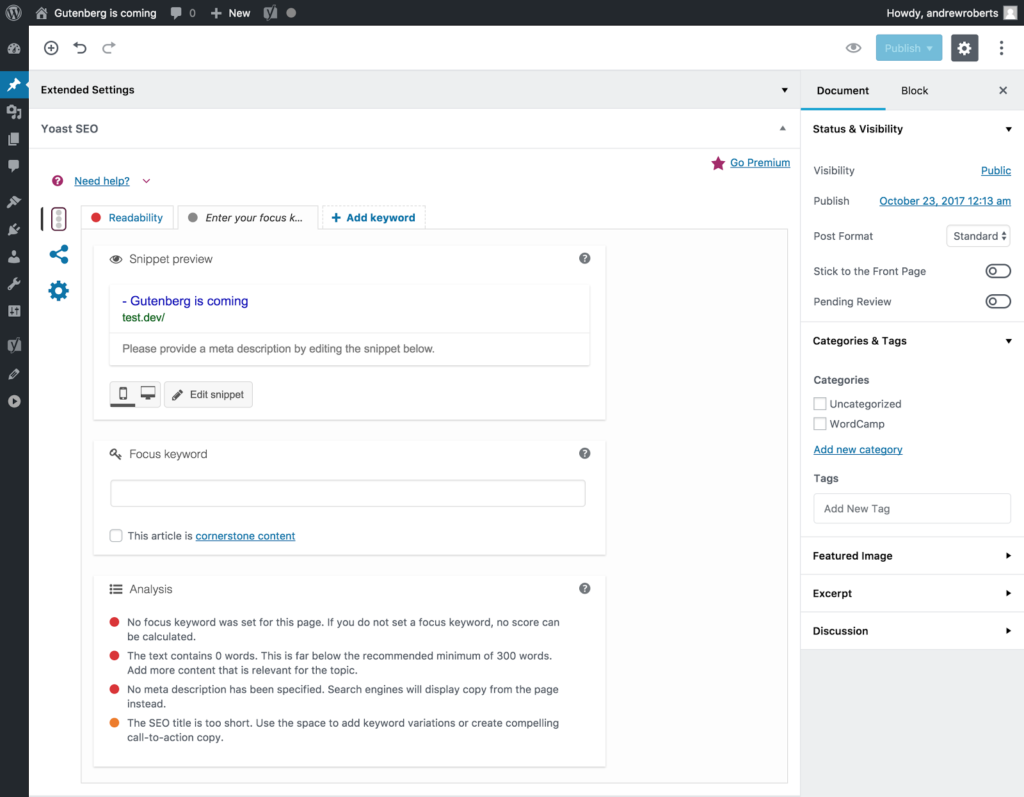This screenshot has width=1024, height=797.
Task: Switch to the Document tab
Action: click(x=842, y=91)
